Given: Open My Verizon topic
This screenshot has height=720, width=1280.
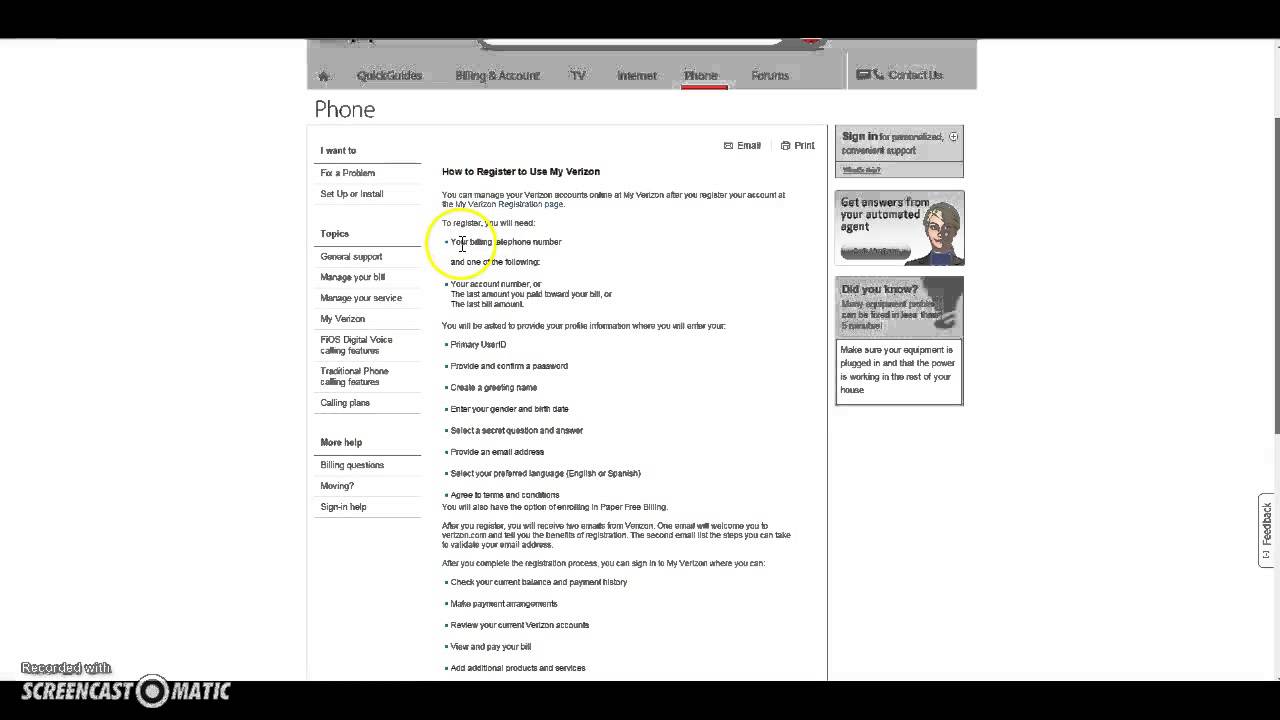Looking at the screenshot, I should point(342,319).
